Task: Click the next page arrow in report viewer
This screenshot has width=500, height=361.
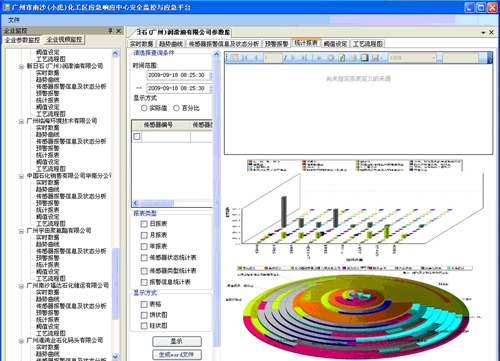Action: click(x=293, y=58)
